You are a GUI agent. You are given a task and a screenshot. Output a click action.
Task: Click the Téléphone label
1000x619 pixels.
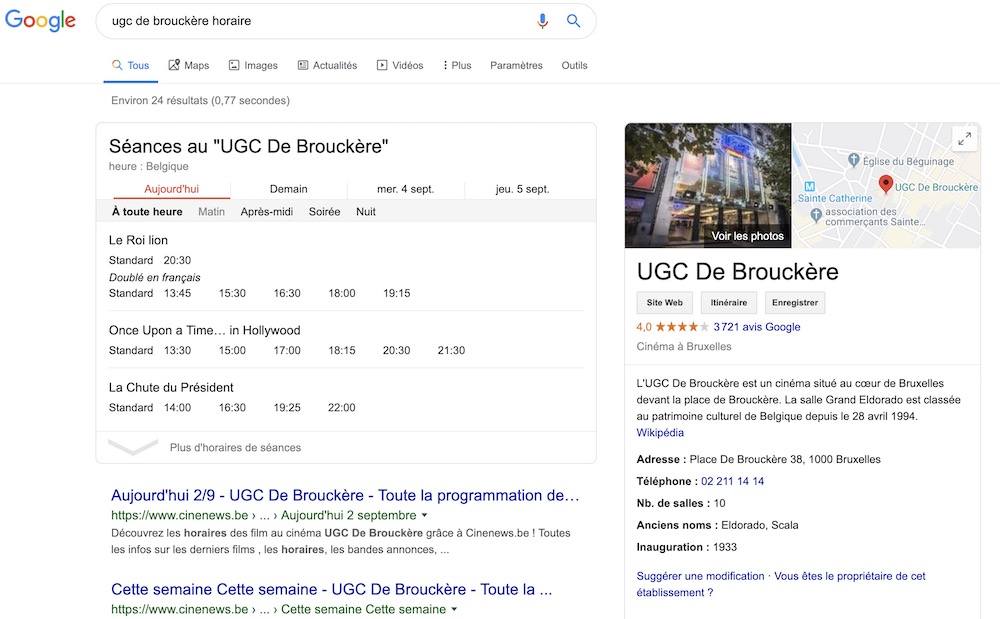pos(666,481)
